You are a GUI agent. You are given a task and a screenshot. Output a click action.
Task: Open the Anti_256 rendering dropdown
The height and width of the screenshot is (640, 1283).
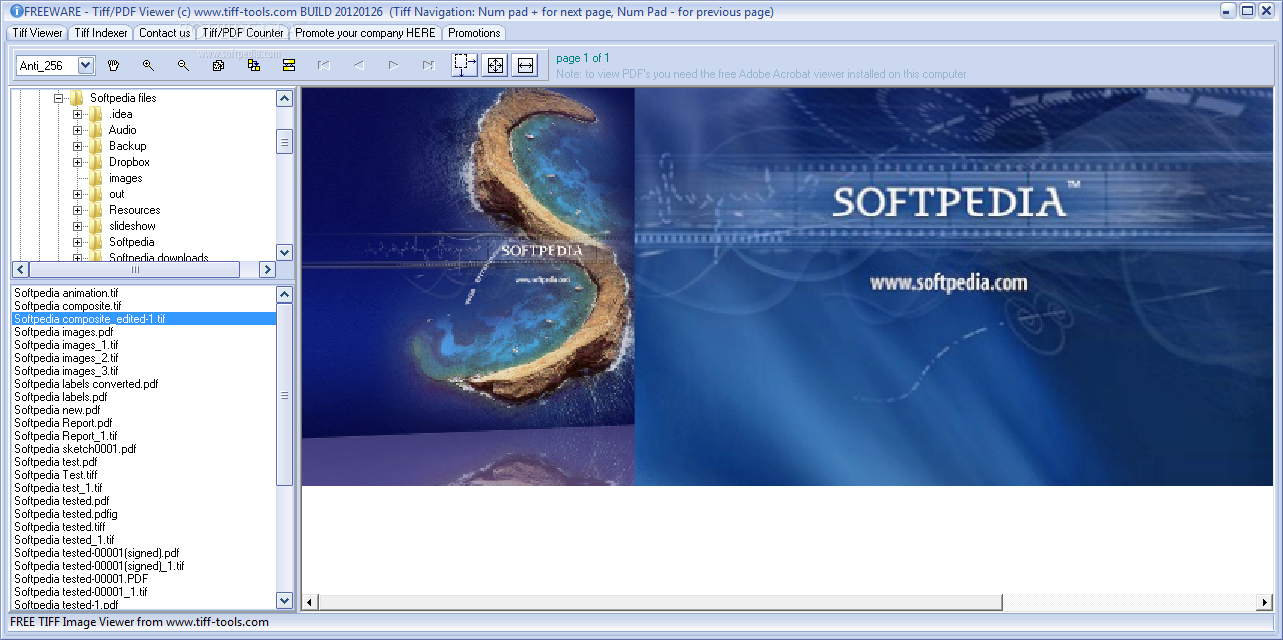tap(85, 66)
